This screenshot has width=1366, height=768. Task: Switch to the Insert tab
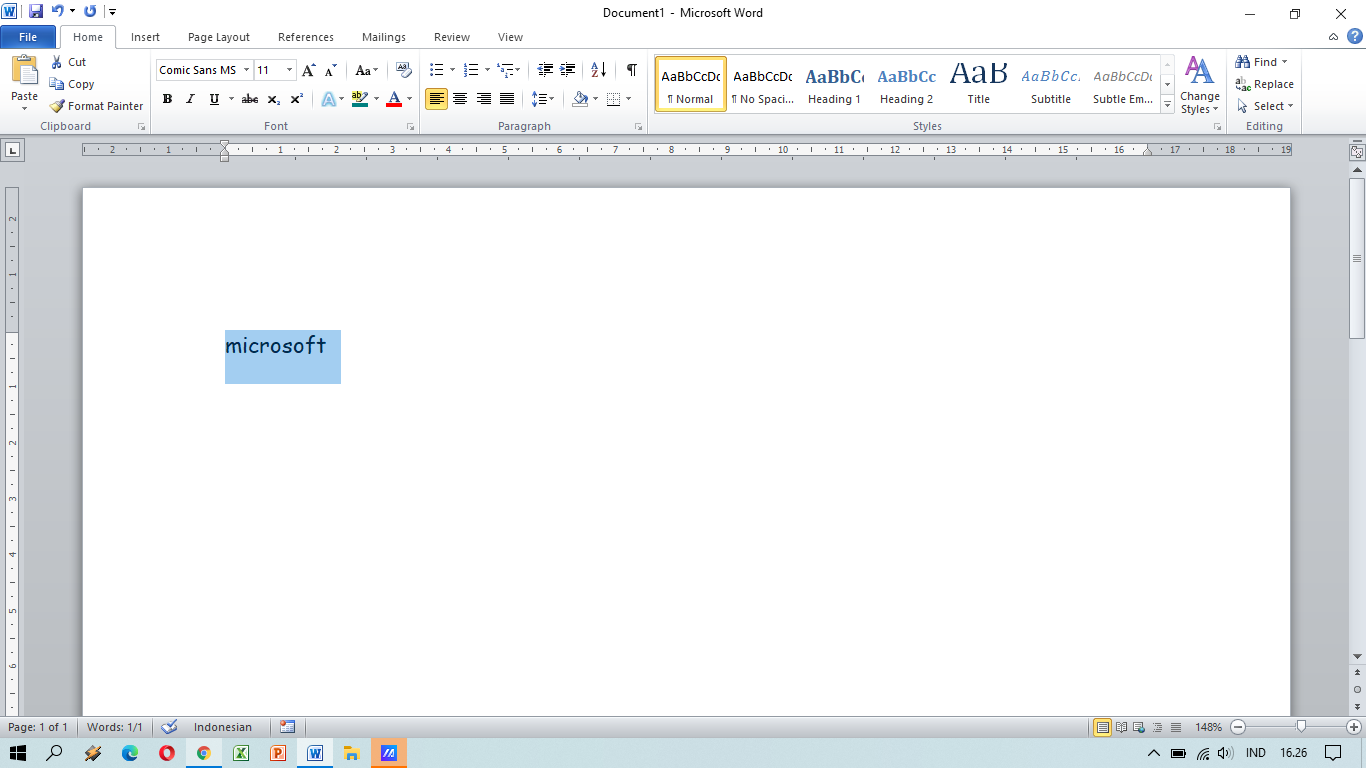click(x=145, y=37)
